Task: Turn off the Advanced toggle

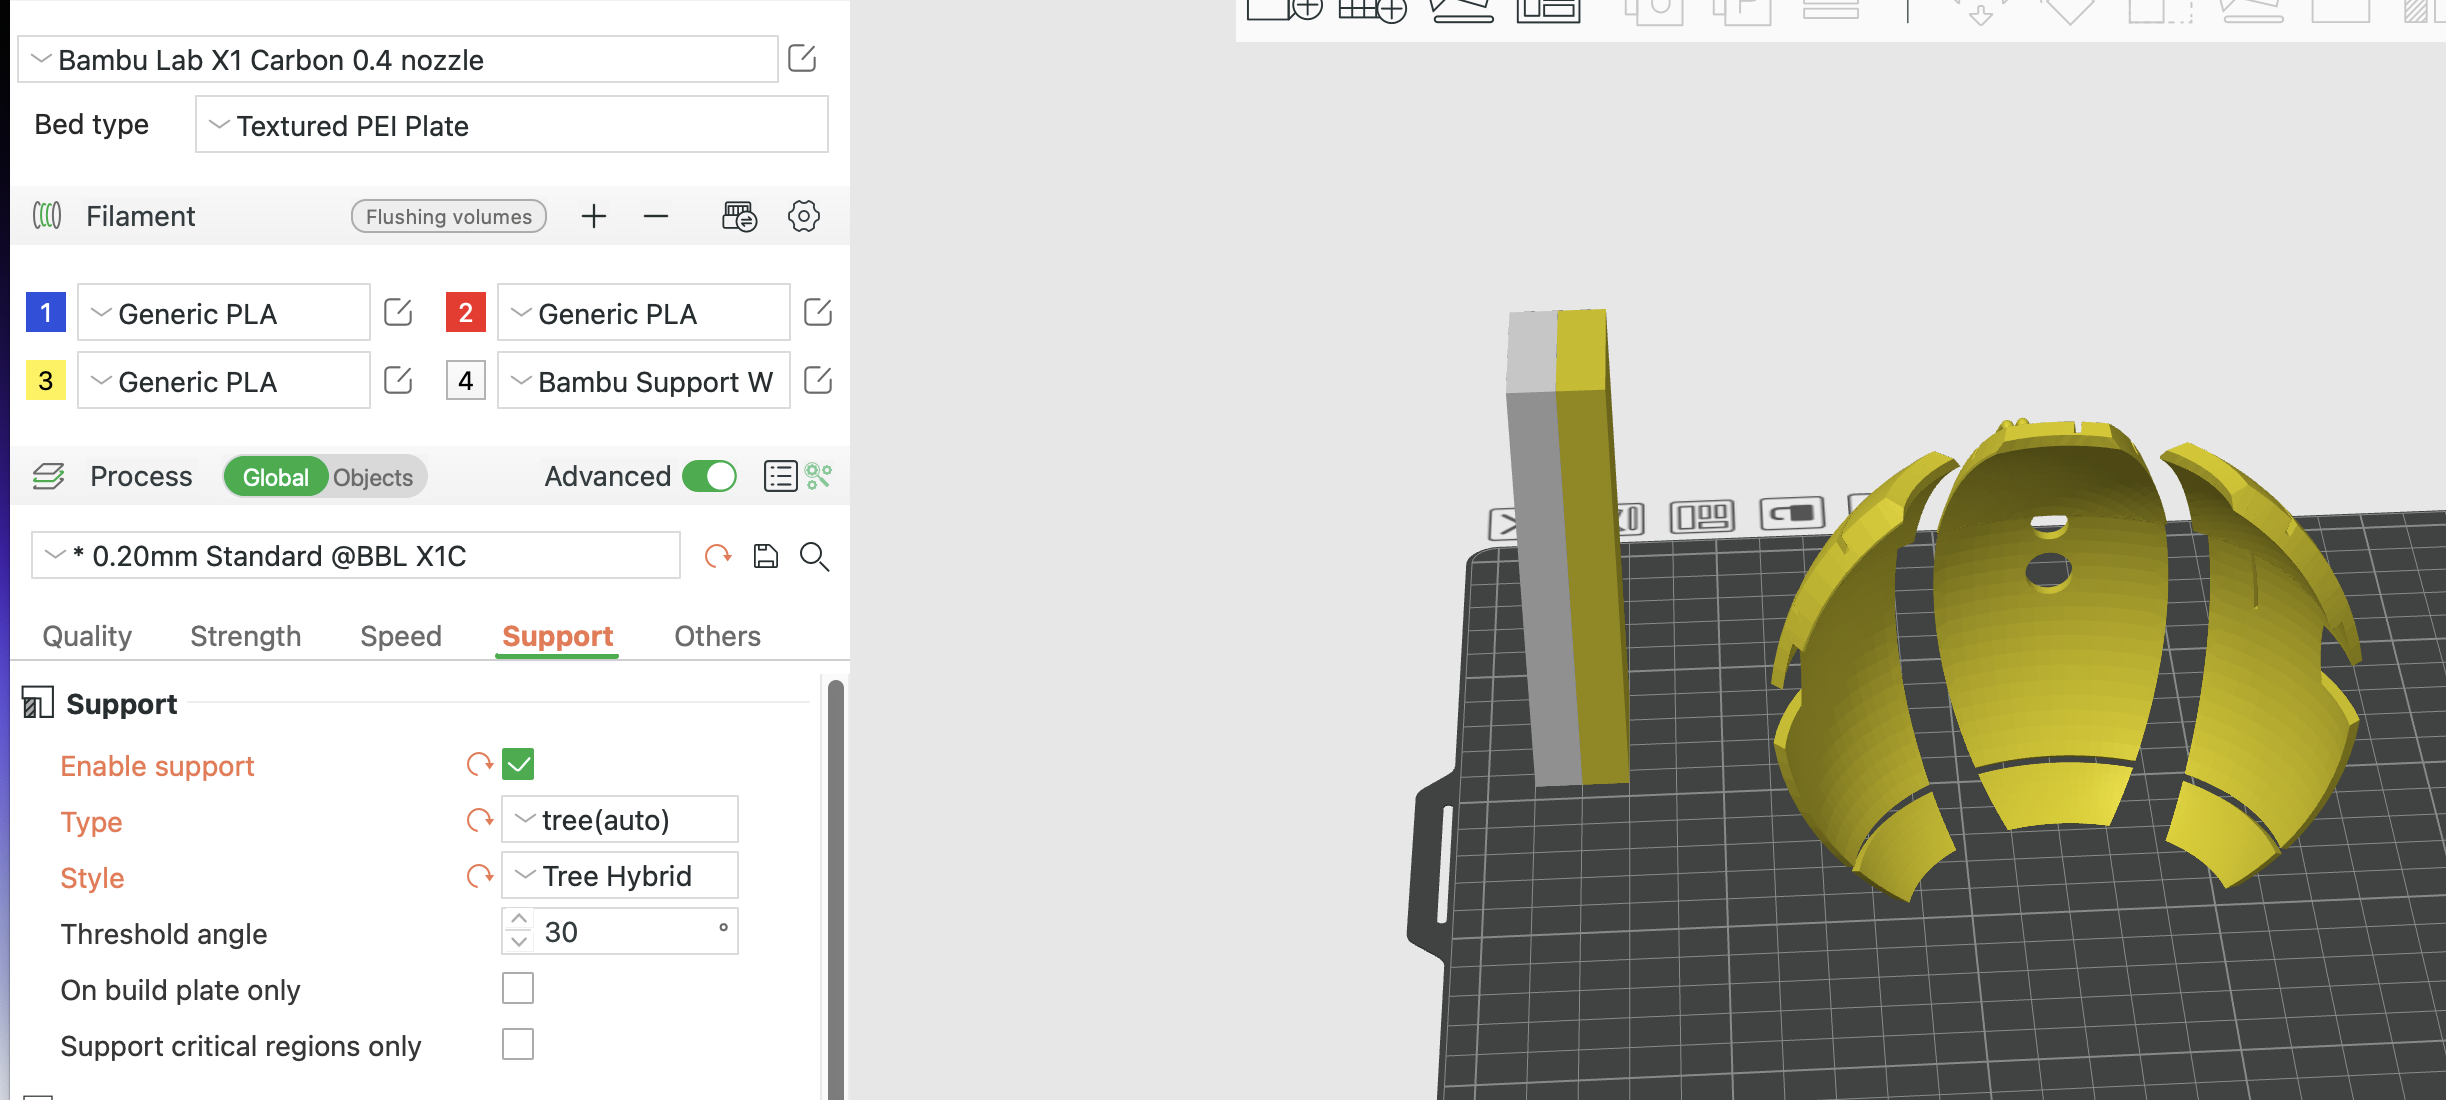Action: [x=709, y=476]
